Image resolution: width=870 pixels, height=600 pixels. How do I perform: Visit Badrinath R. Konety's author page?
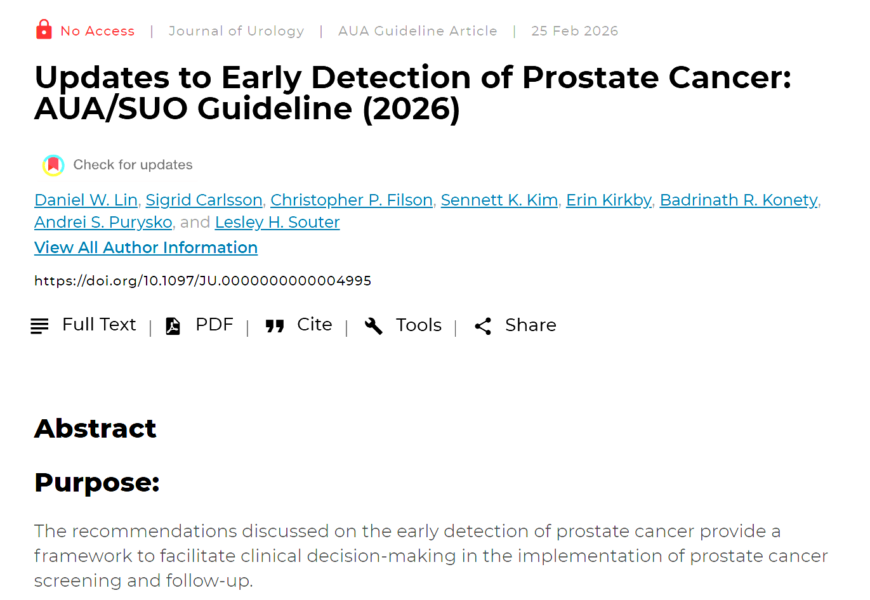(738, 200)
